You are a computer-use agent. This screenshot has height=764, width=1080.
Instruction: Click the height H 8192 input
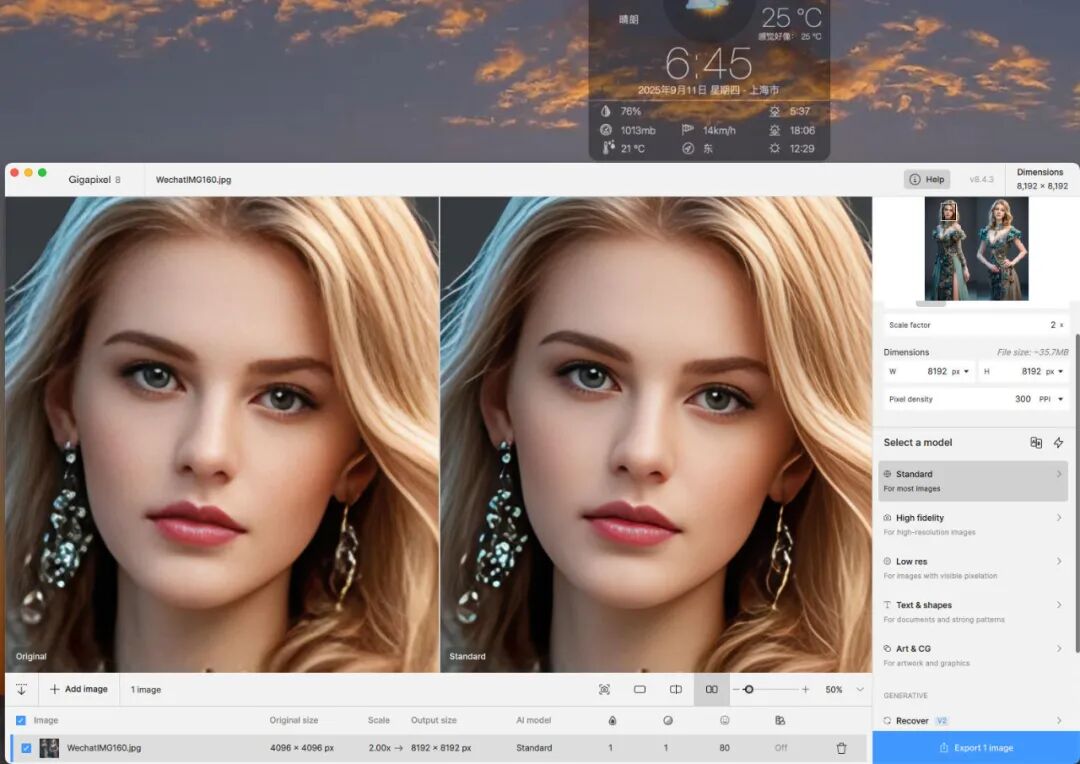point(1024,371)
